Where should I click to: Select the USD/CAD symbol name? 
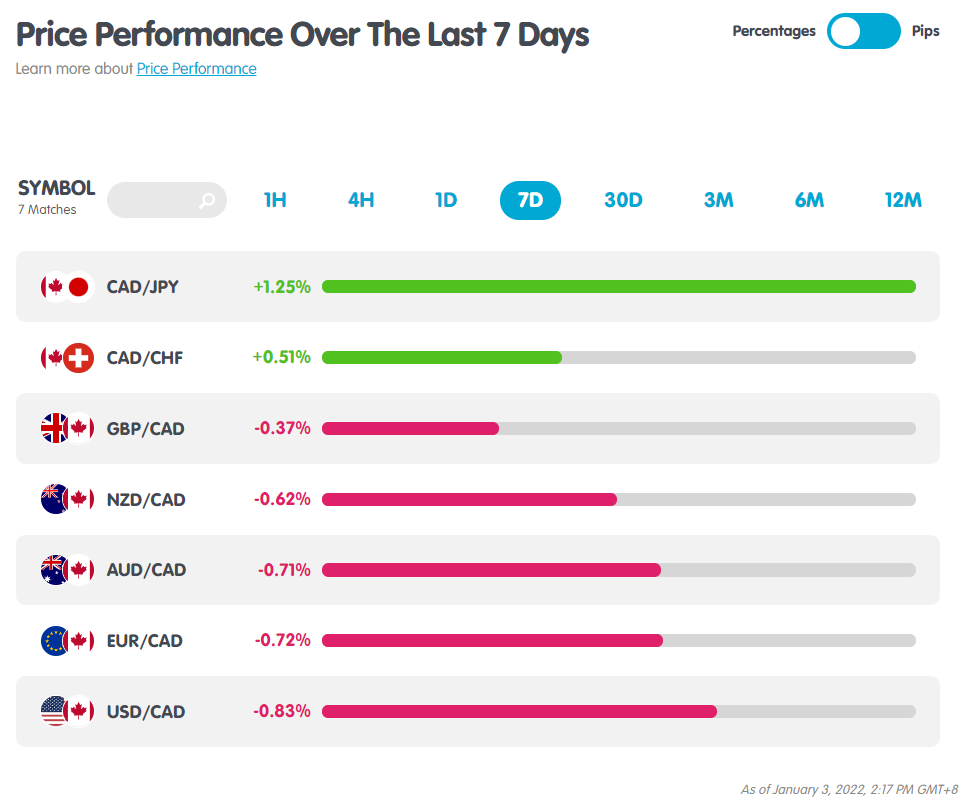coord(146,712)
